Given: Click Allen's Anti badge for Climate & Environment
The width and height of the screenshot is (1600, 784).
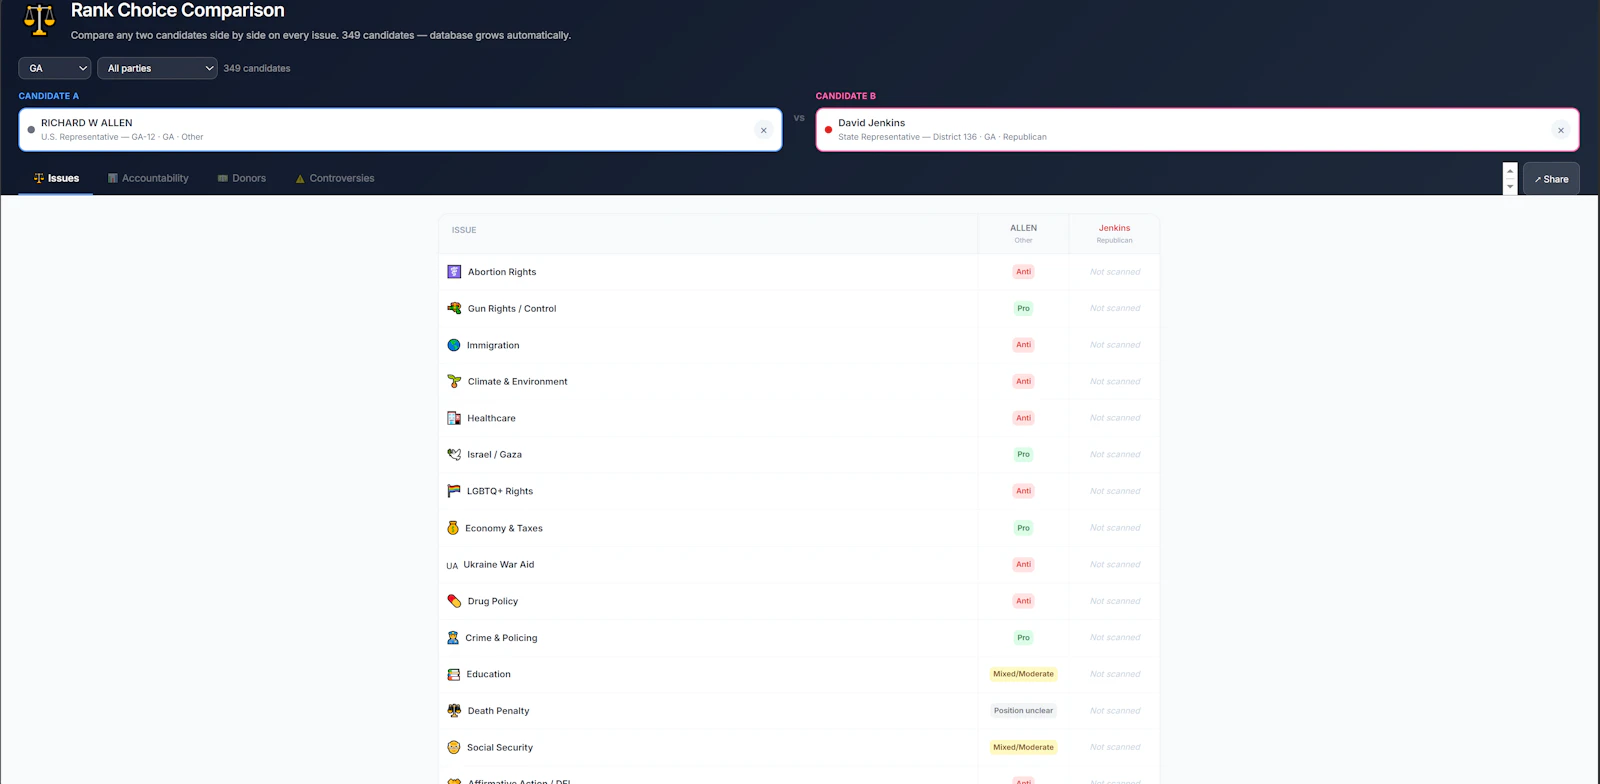Looking at the screenshot, I should pyautogui.click(x=1023, y=381).
